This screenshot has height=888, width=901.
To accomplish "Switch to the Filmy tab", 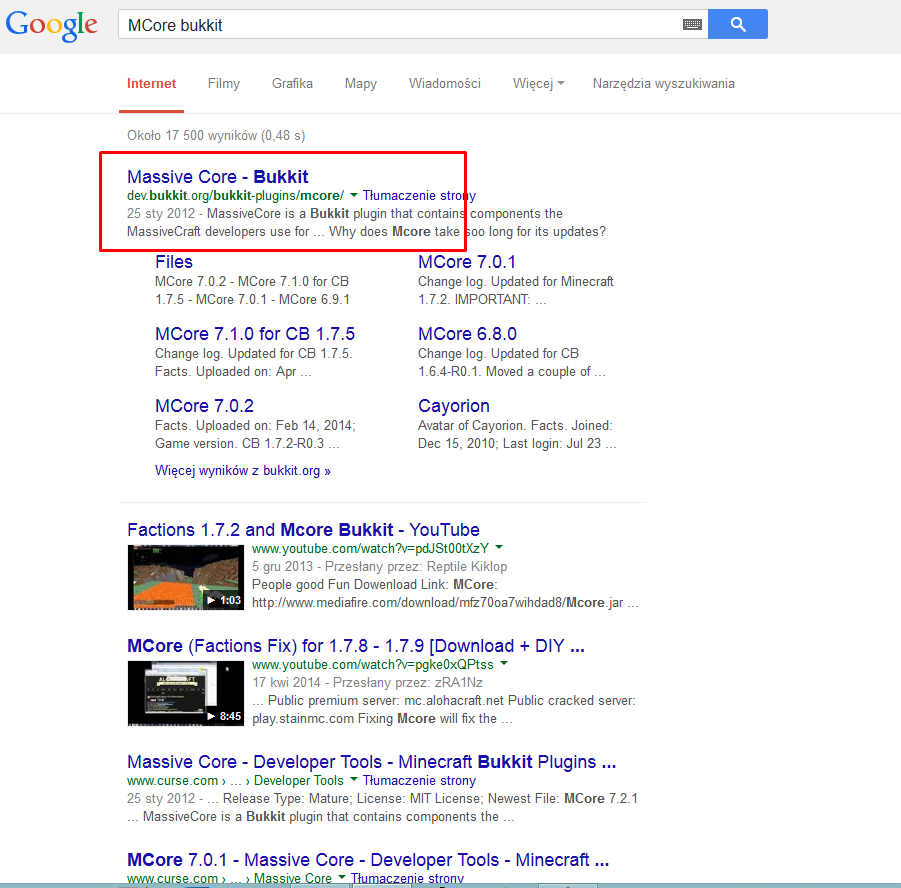I will (x=224, y=84).
